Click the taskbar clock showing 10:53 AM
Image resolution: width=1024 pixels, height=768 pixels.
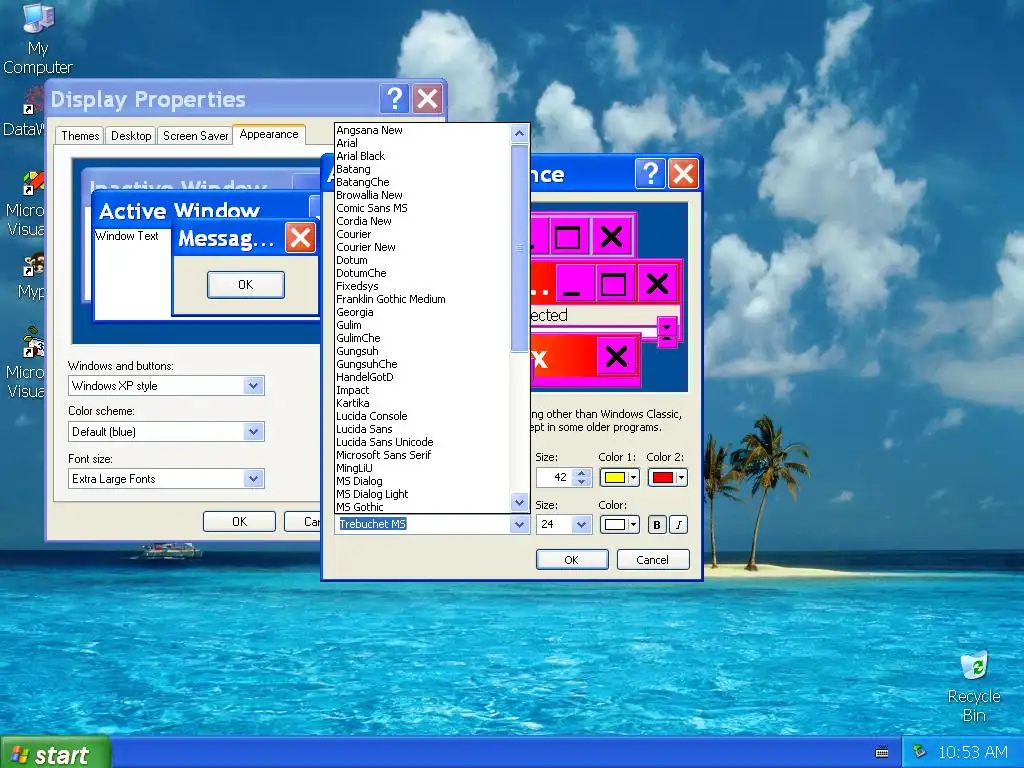tap(972, 753)
